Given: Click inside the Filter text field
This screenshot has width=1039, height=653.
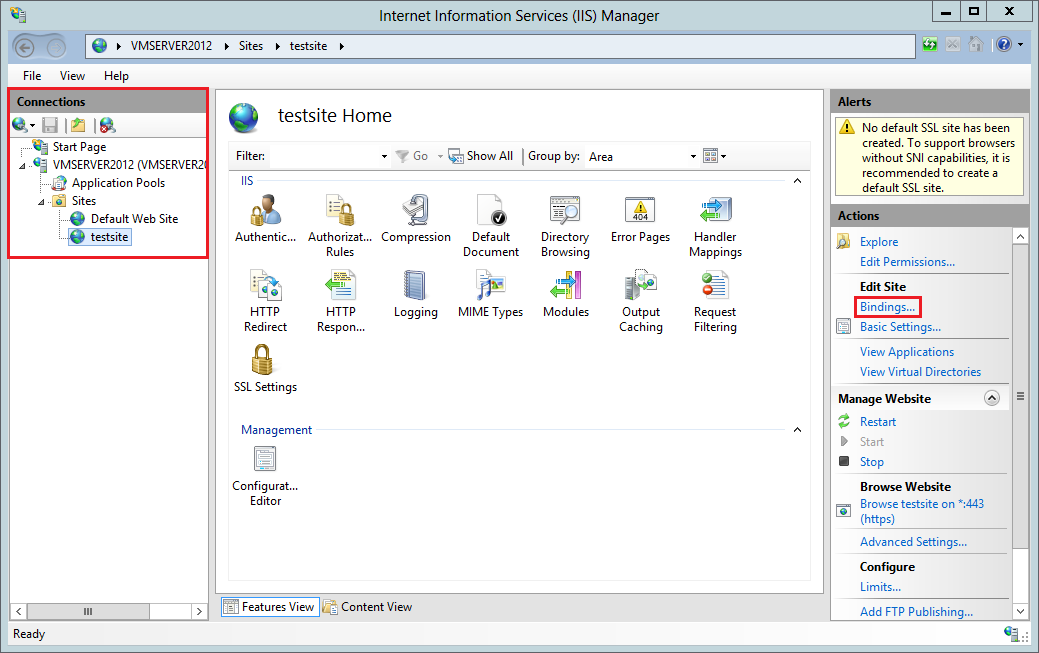Looking at the screenshot, I should pos(323,156).
